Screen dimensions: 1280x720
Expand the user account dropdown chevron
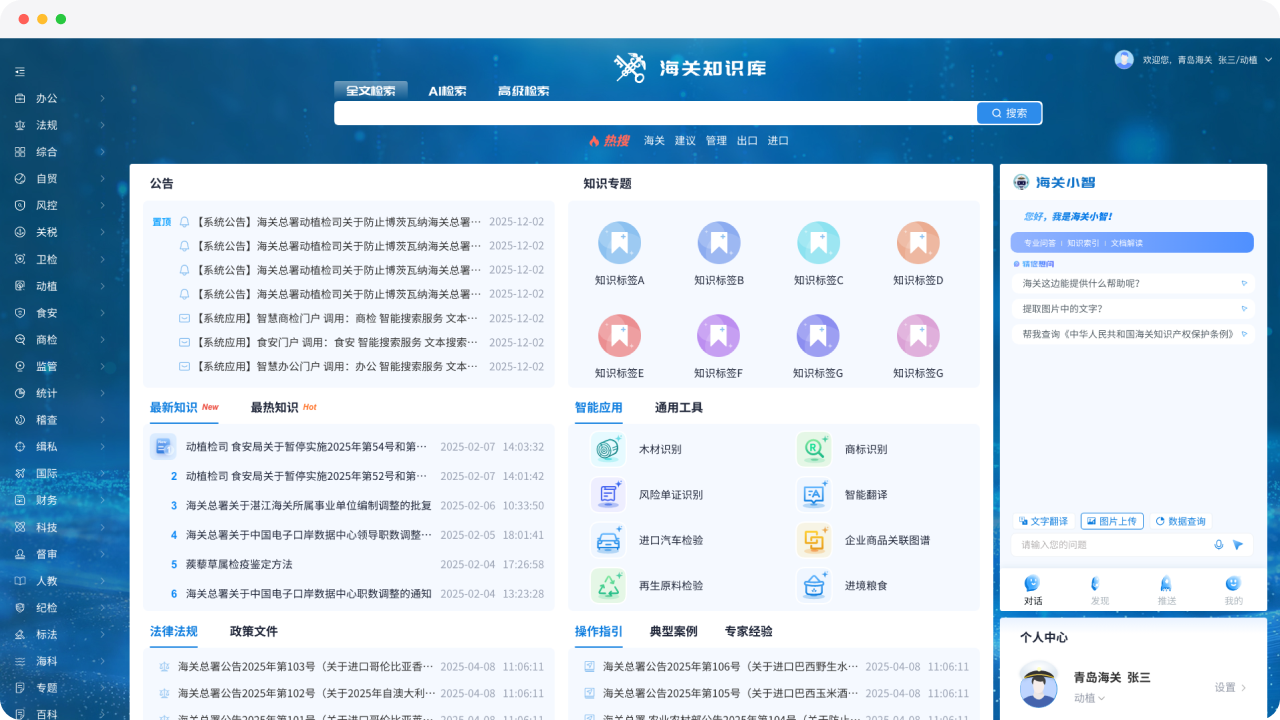point(1269,60)
